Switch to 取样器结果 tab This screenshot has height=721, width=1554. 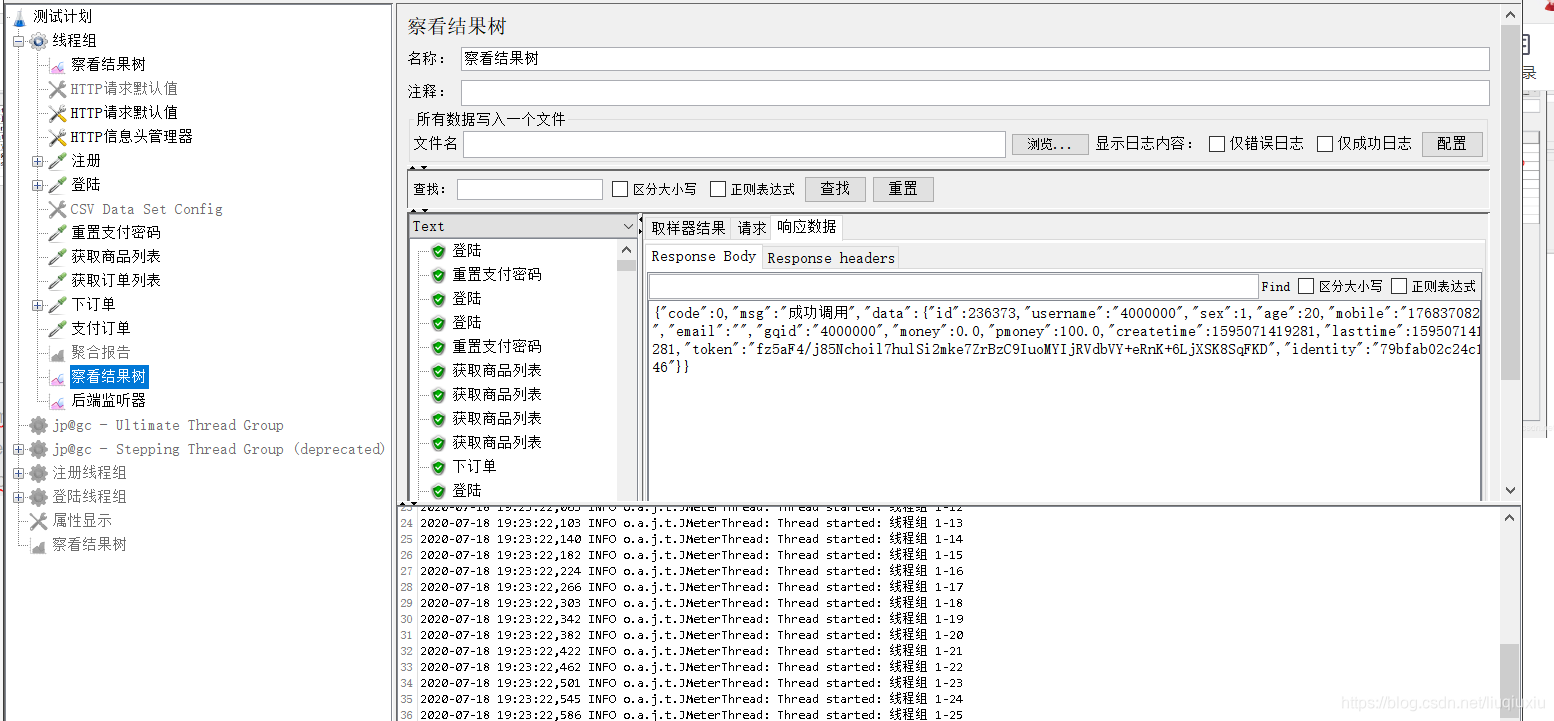[689, 228]
